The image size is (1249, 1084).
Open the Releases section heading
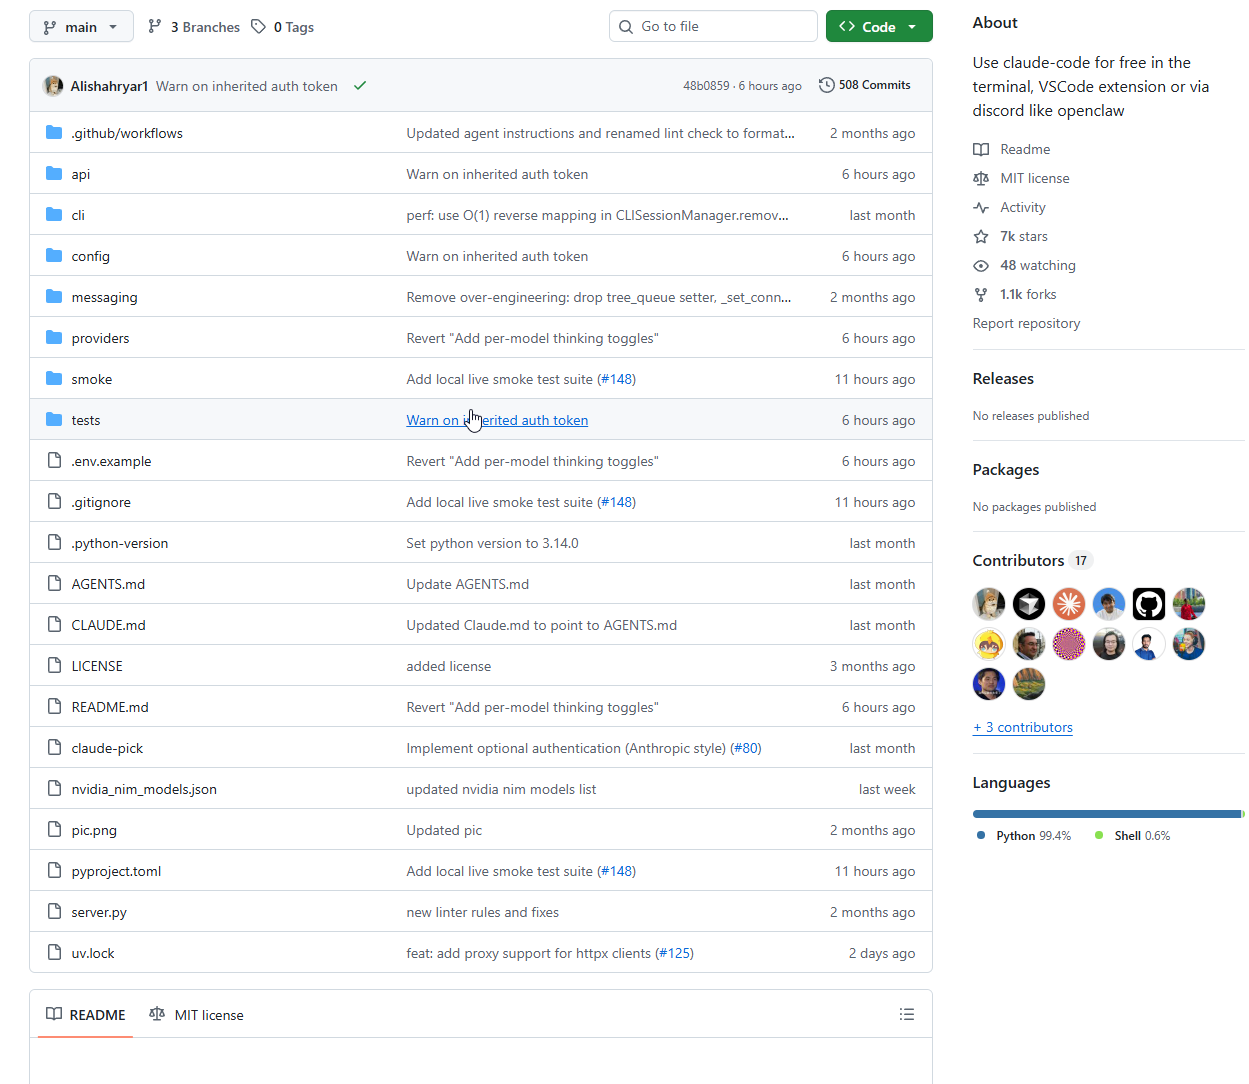1003,378
